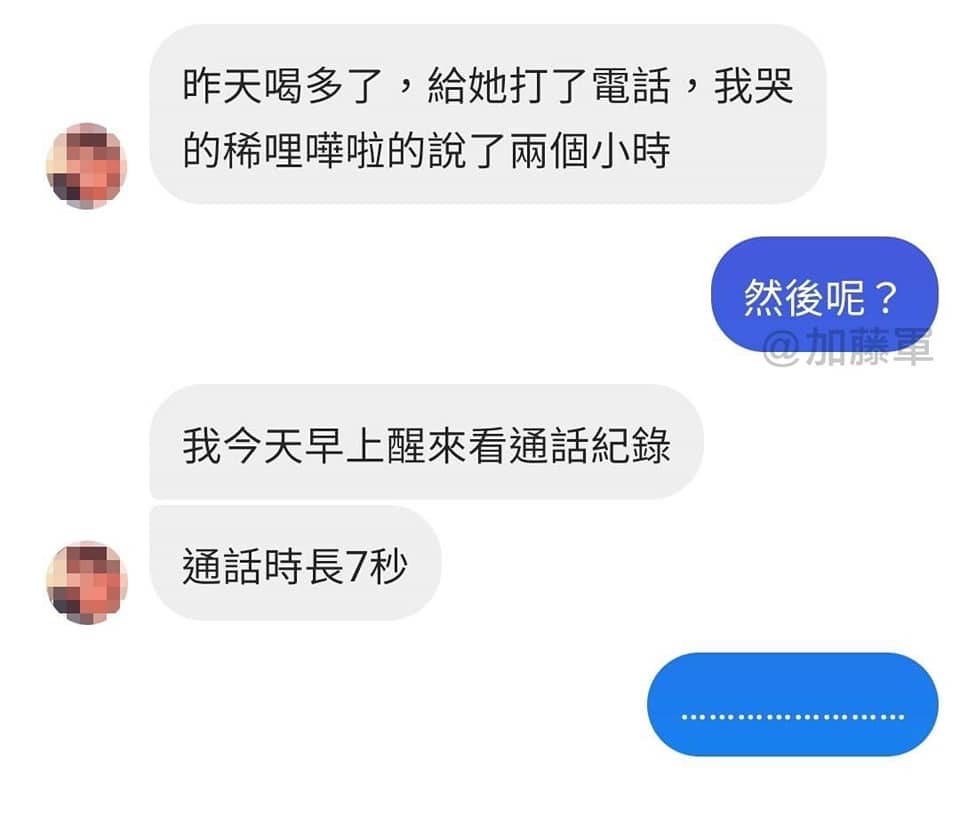
Task: Click the word 昨天 starting the first message
Action: (223, 85)
